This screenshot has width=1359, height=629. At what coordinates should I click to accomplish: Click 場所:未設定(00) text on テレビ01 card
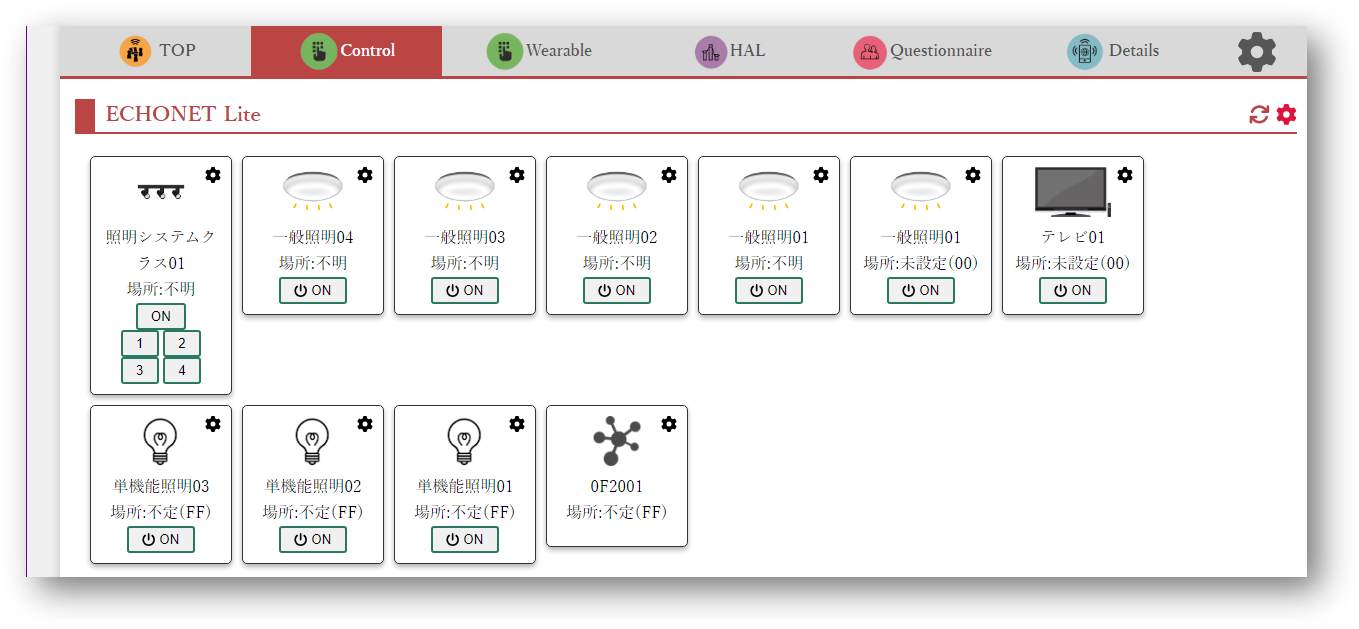(x=1073, y=264)
